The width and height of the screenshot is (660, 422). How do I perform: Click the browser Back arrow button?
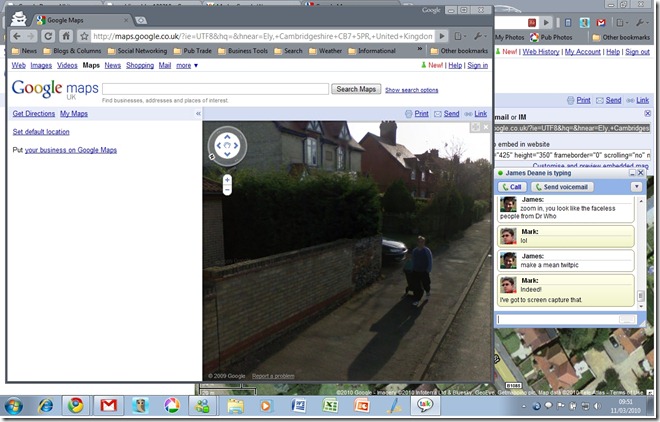click(x=17, y=36)
